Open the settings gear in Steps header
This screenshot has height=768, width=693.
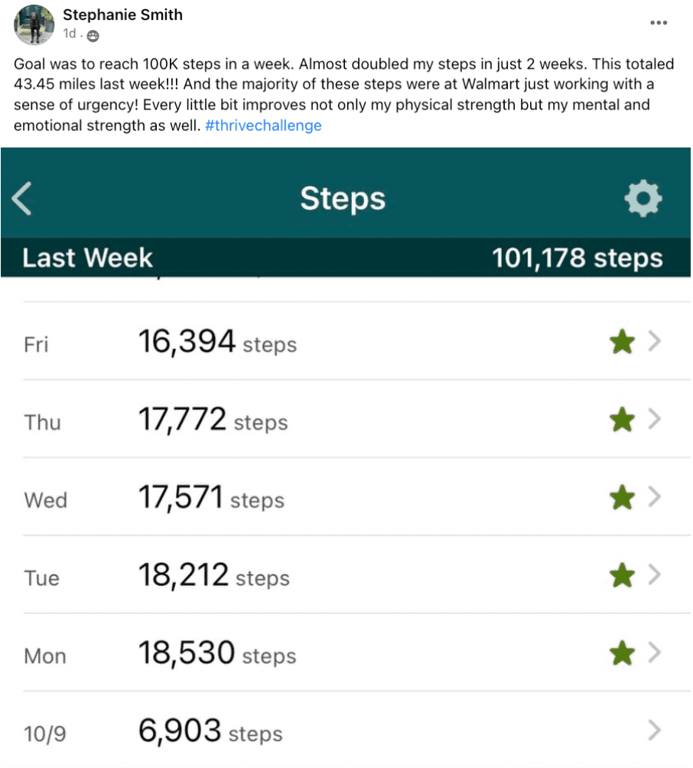tap(642, 199)
